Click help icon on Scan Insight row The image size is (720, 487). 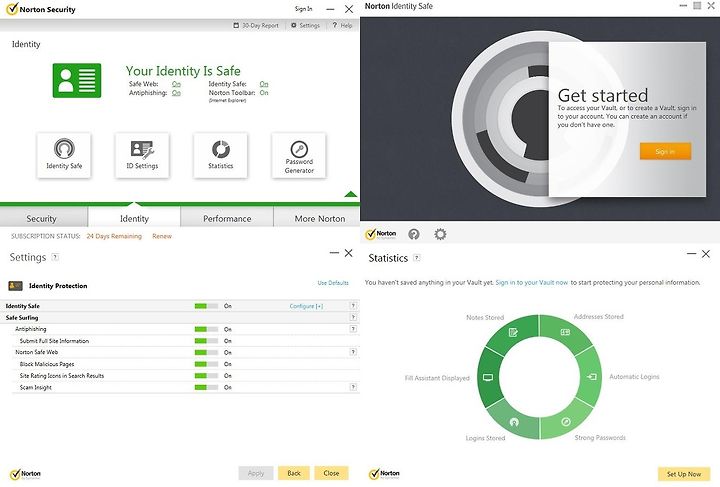[353, 387]
